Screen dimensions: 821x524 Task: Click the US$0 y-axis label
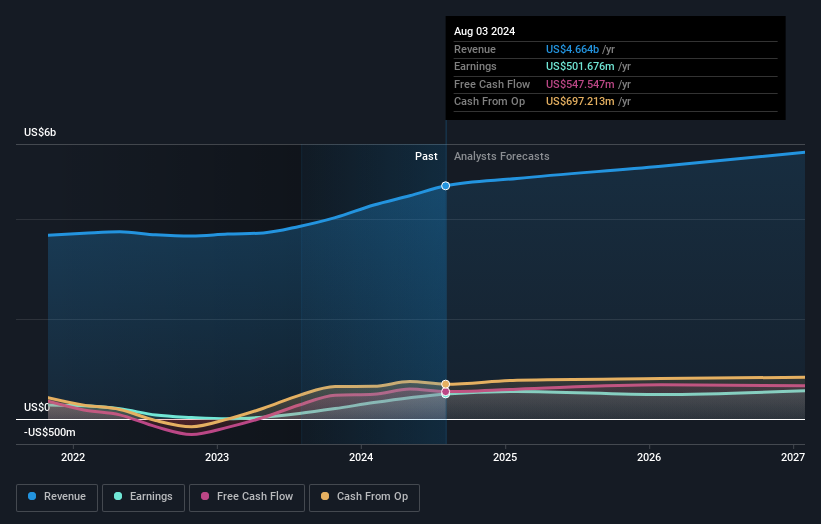click(37, 407)
